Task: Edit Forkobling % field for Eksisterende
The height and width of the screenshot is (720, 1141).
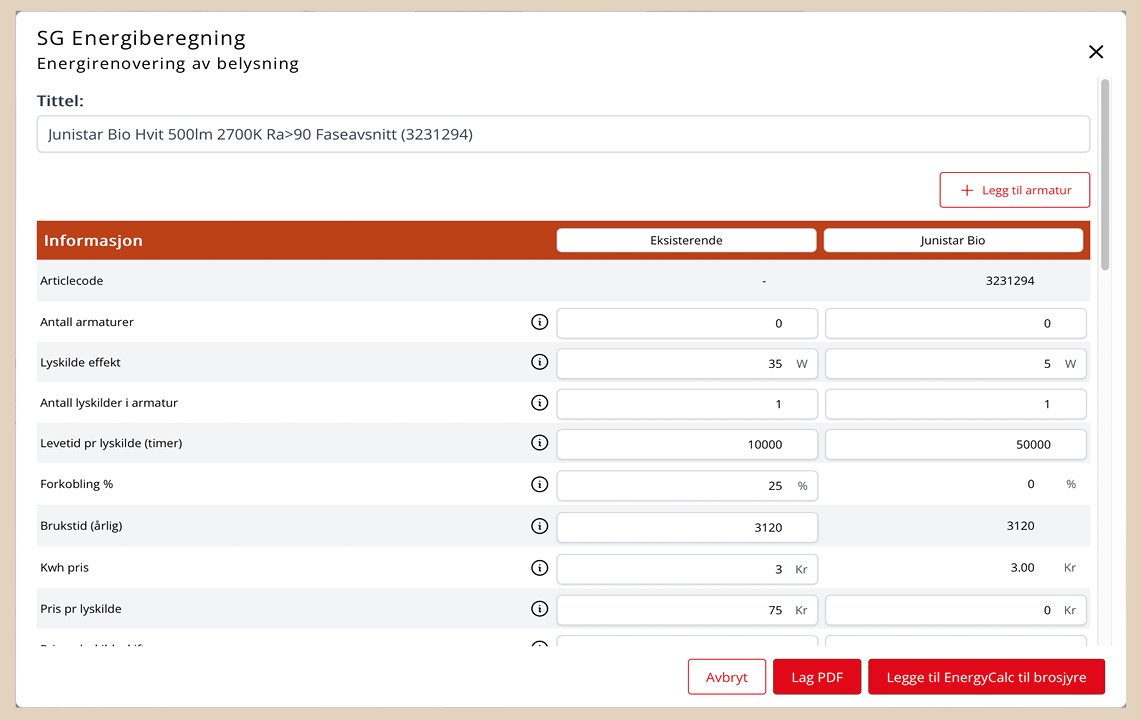Action: click(687, 486)
